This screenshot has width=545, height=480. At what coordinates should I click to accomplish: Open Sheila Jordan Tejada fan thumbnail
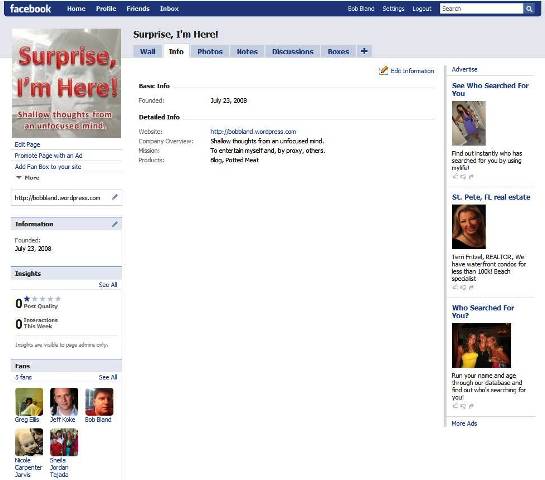[64, 442]
